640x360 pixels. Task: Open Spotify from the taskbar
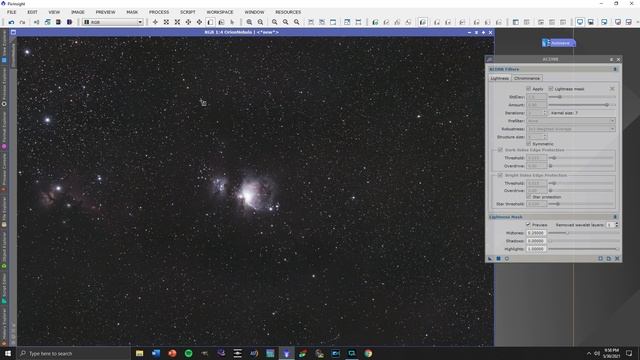click(x=189, y=353)
